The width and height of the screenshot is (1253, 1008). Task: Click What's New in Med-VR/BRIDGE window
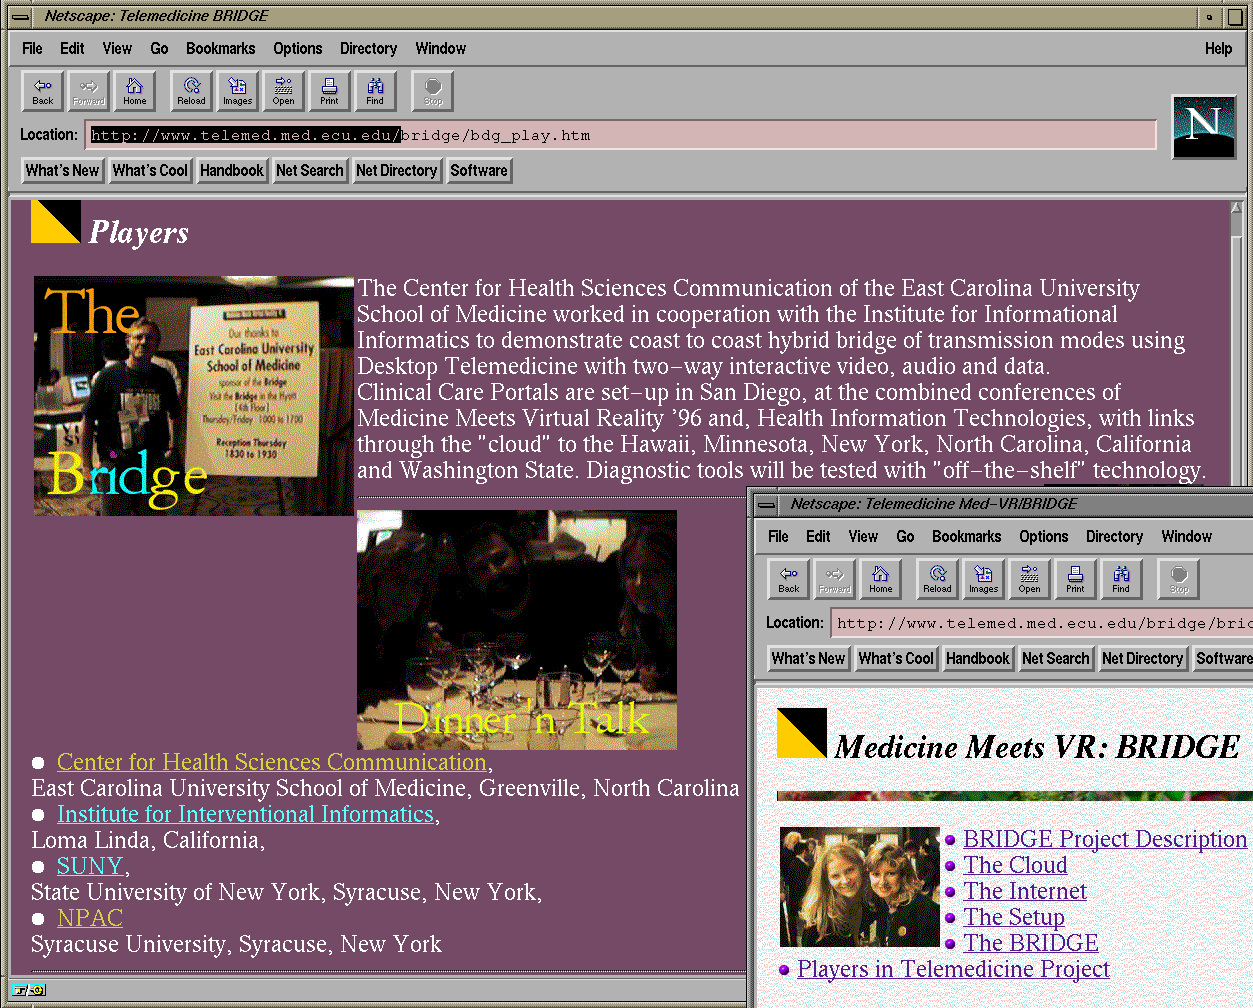809,659
